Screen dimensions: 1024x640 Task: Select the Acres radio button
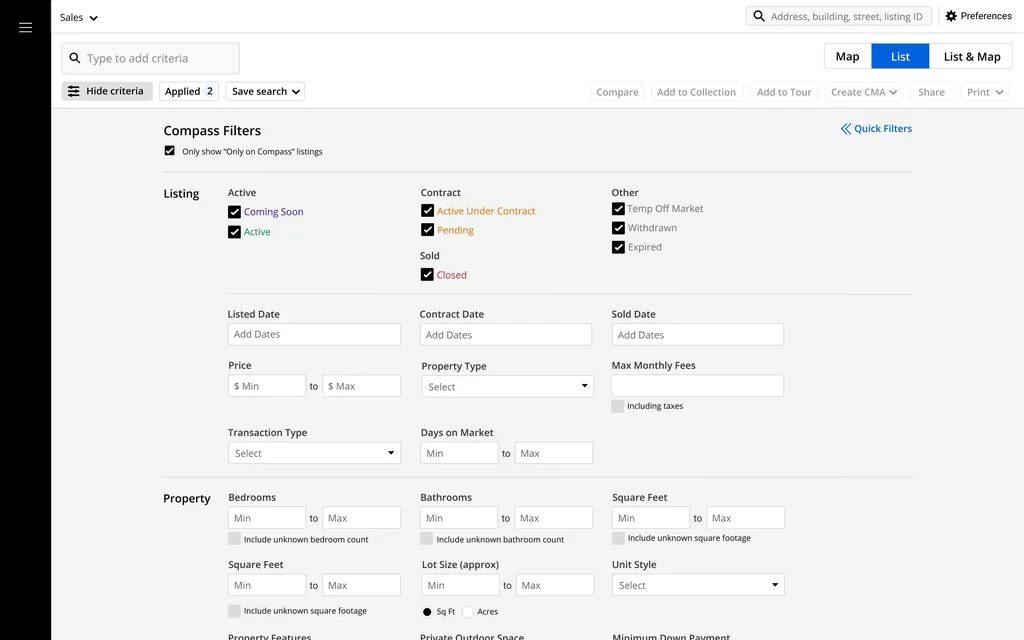[x=468, y=612]
